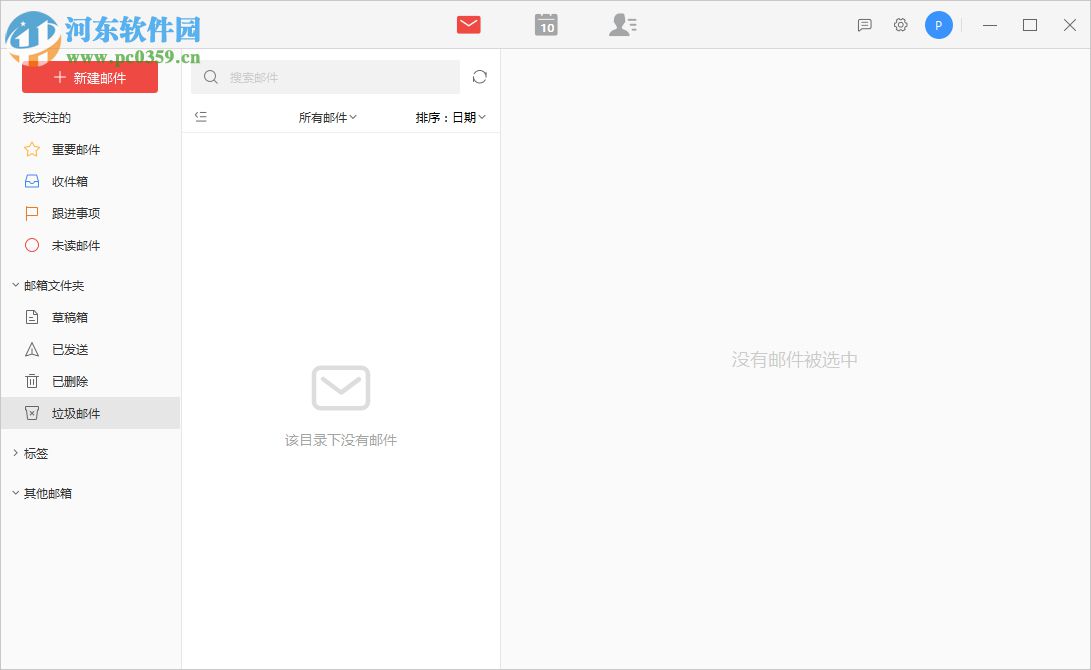Open the Contacts icon at the top
Screen dimensions: 1091x670
pyautogui.click(x=623, y=24)
